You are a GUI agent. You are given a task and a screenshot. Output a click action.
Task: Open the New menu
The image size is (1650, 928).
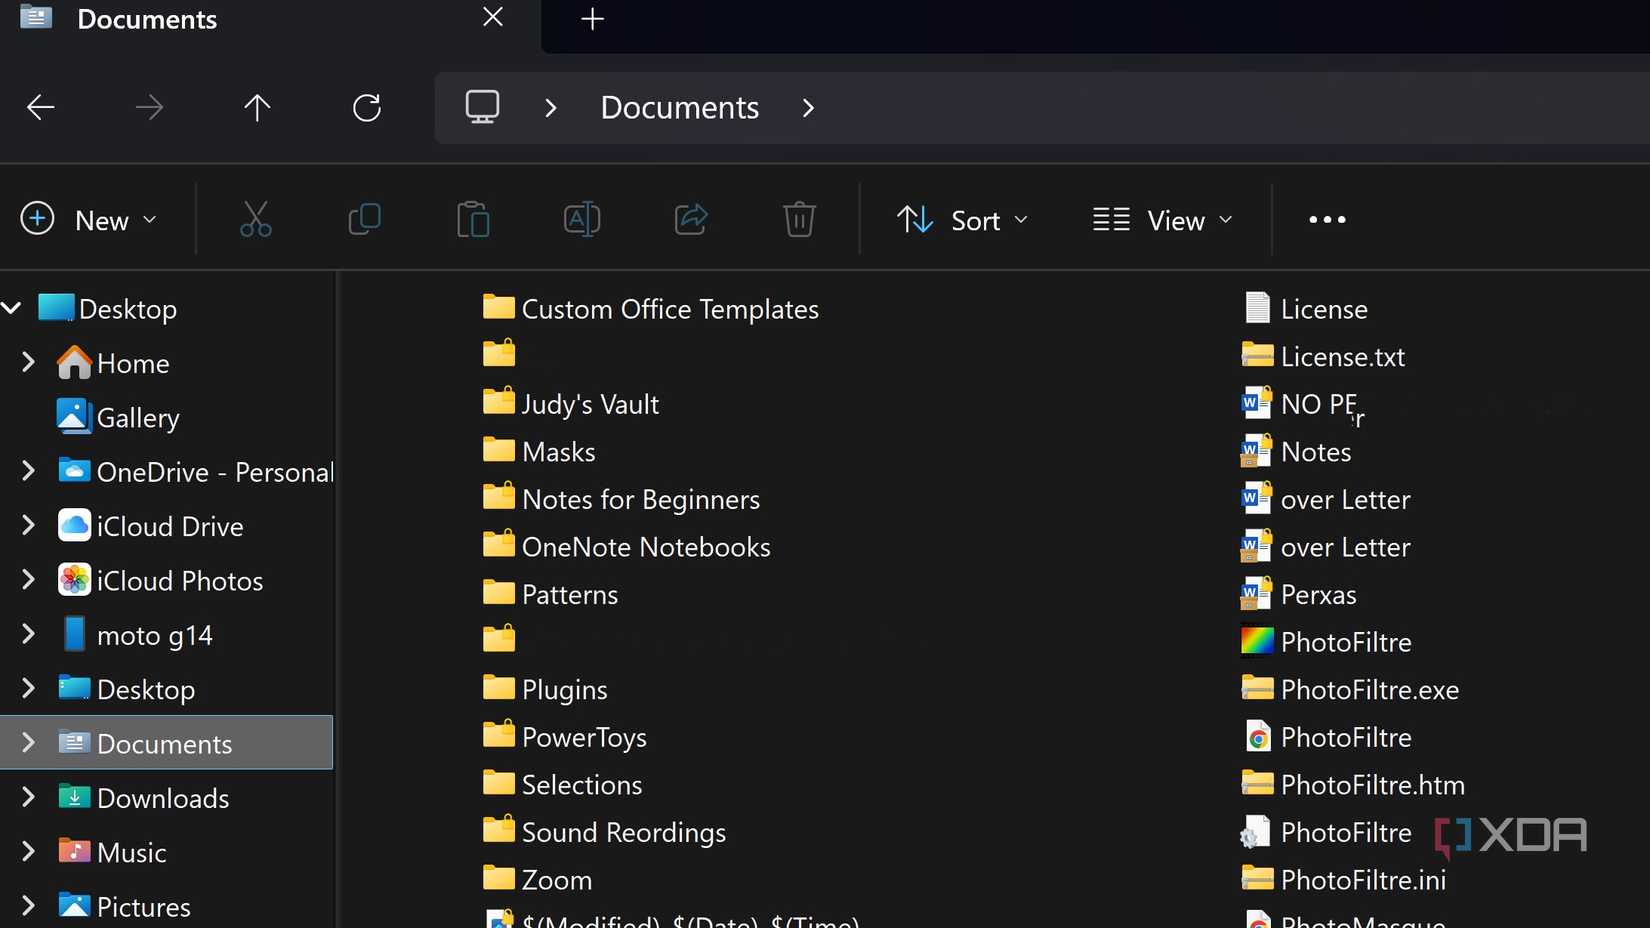[x=90, y=219]
